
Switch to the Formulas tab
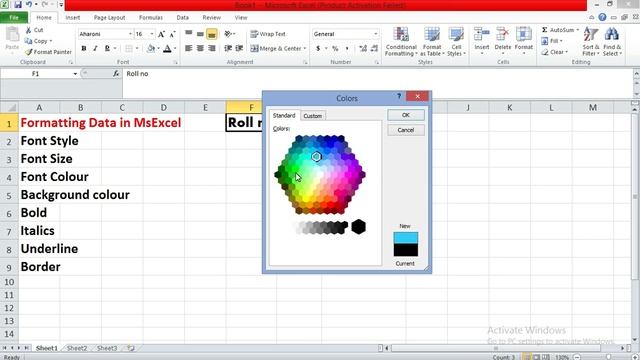pyautogui.click(x=151, y=18)
